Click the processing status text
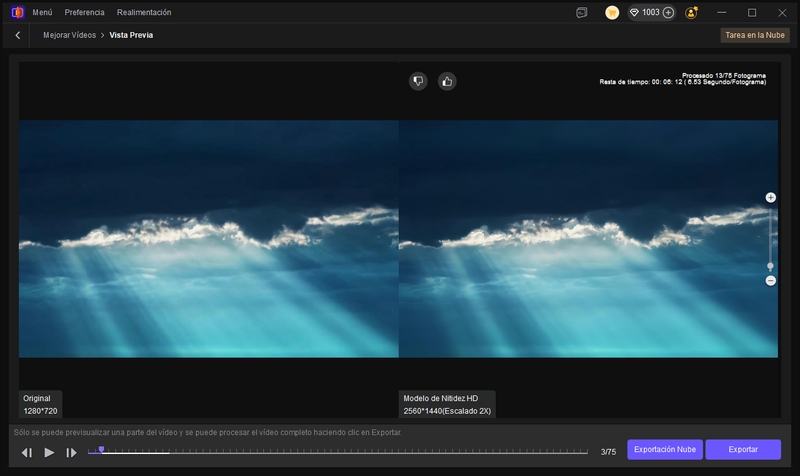 point(683,79)
